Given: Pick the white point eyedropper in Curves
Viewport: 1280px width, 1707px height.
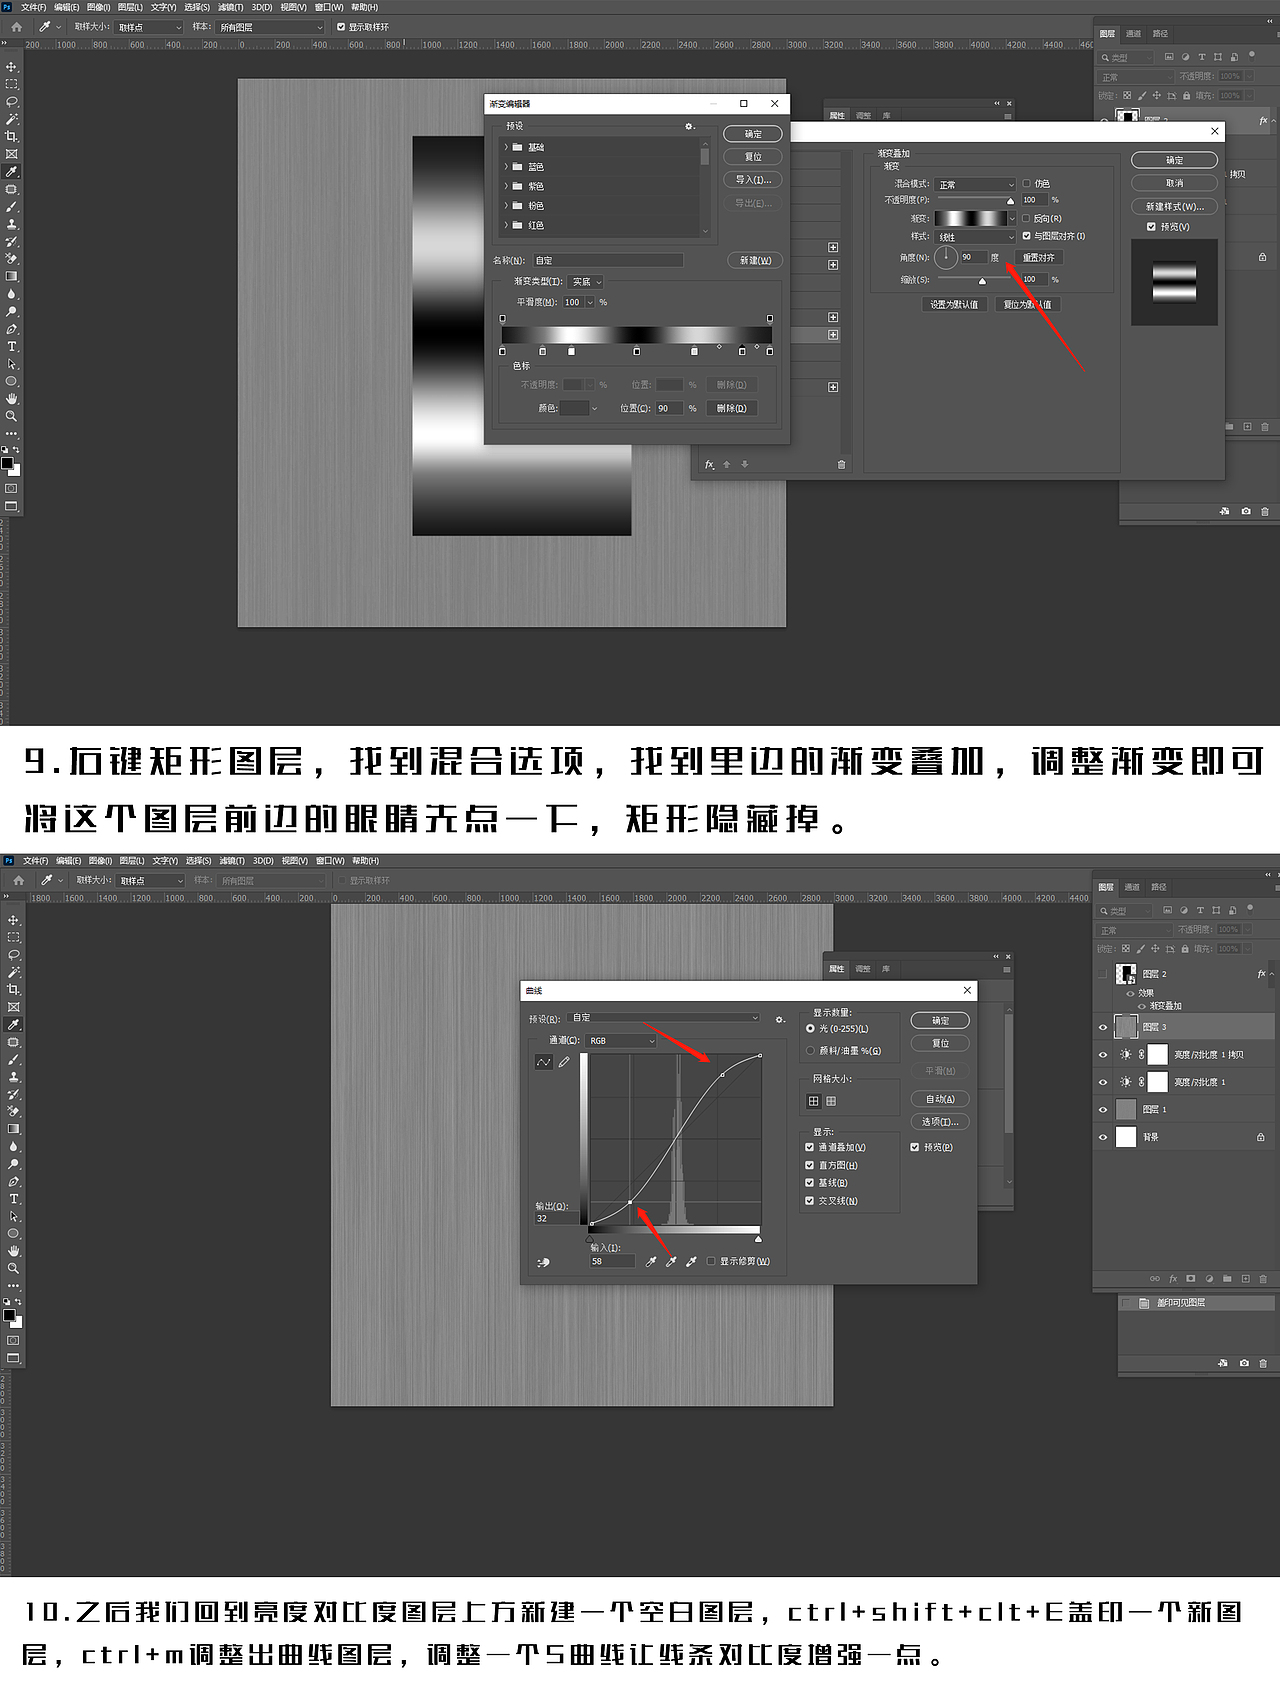Looking at the screenshot, I should coord(691,1262).
